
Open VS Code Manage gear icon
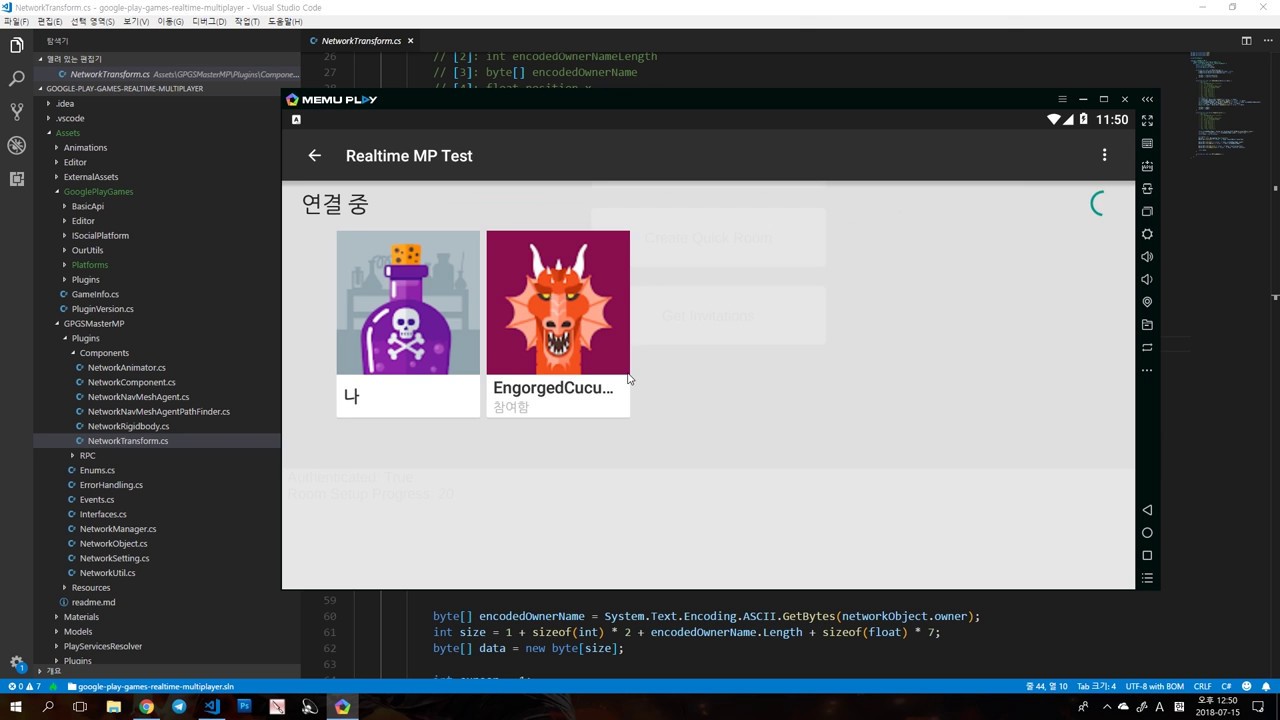click(x=16, y=662)
